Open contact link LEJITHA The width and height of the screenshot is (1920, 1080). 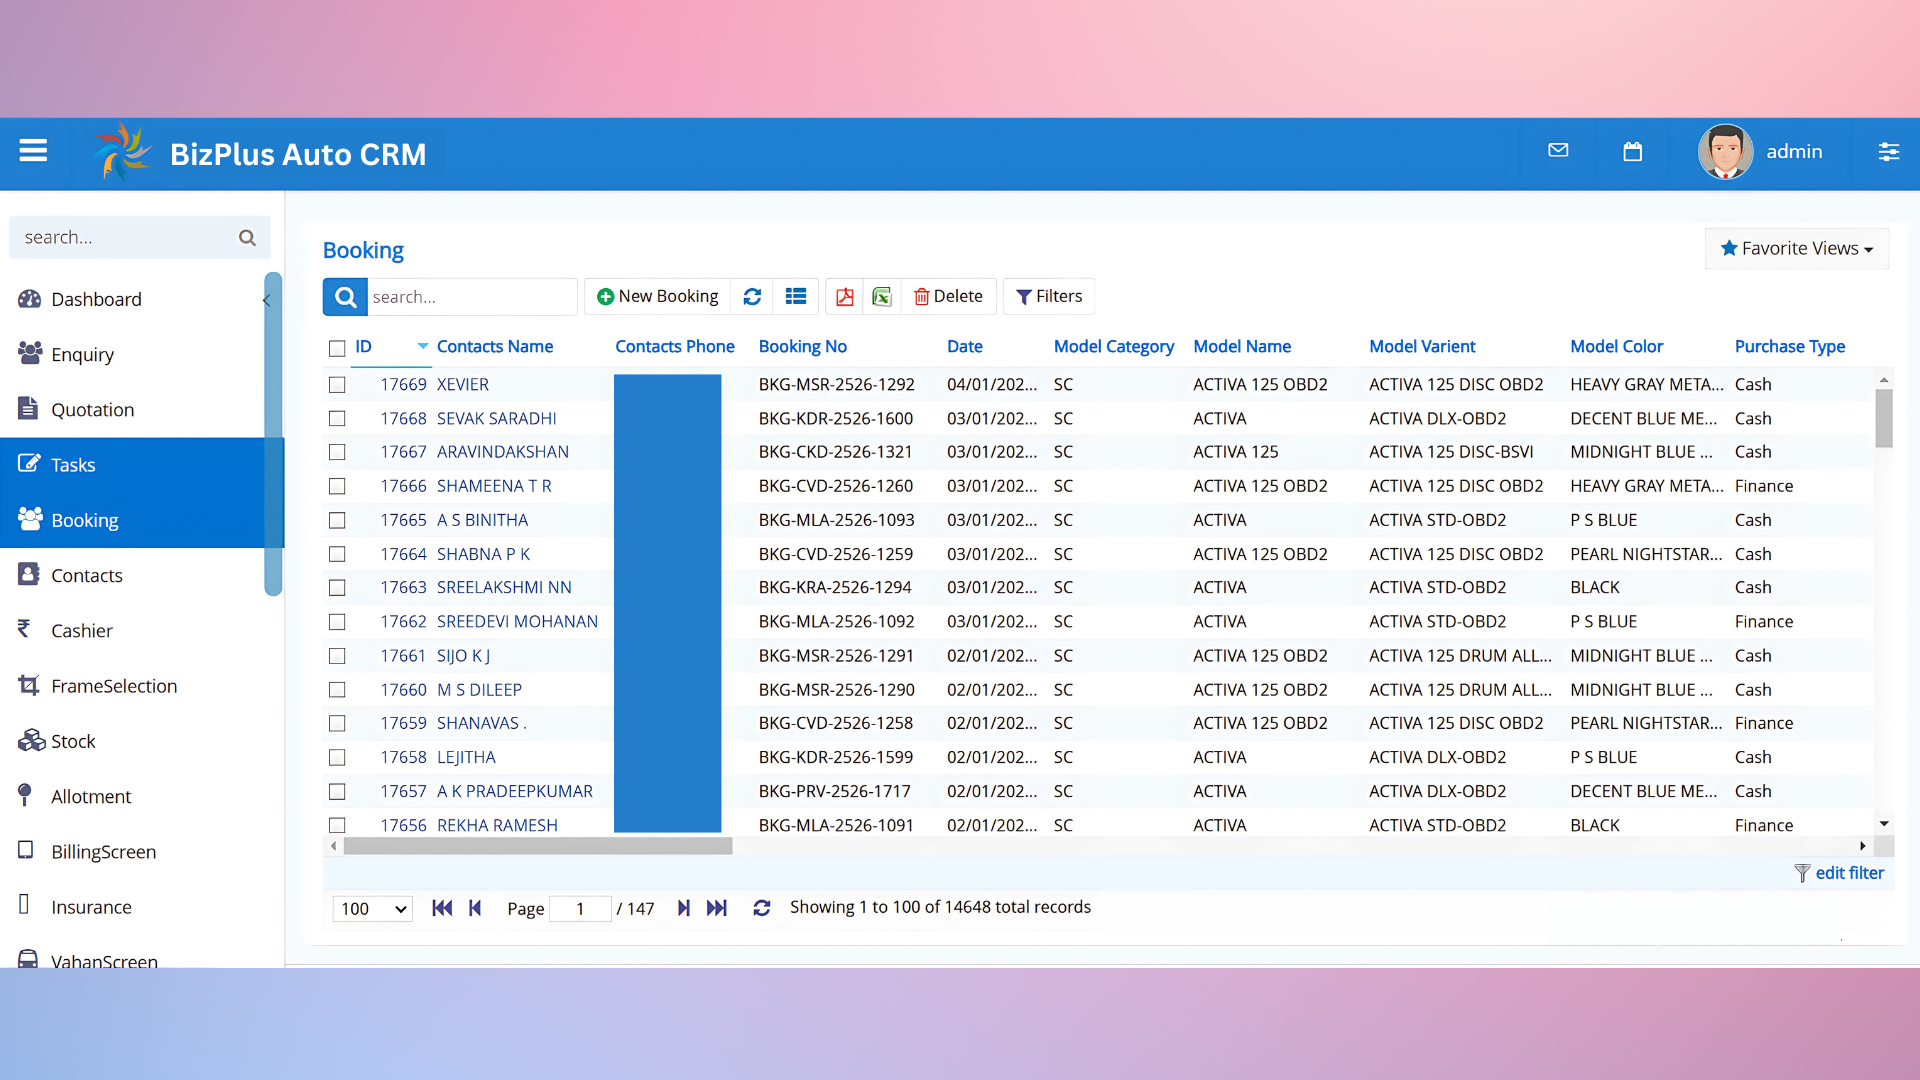[466, 758]
